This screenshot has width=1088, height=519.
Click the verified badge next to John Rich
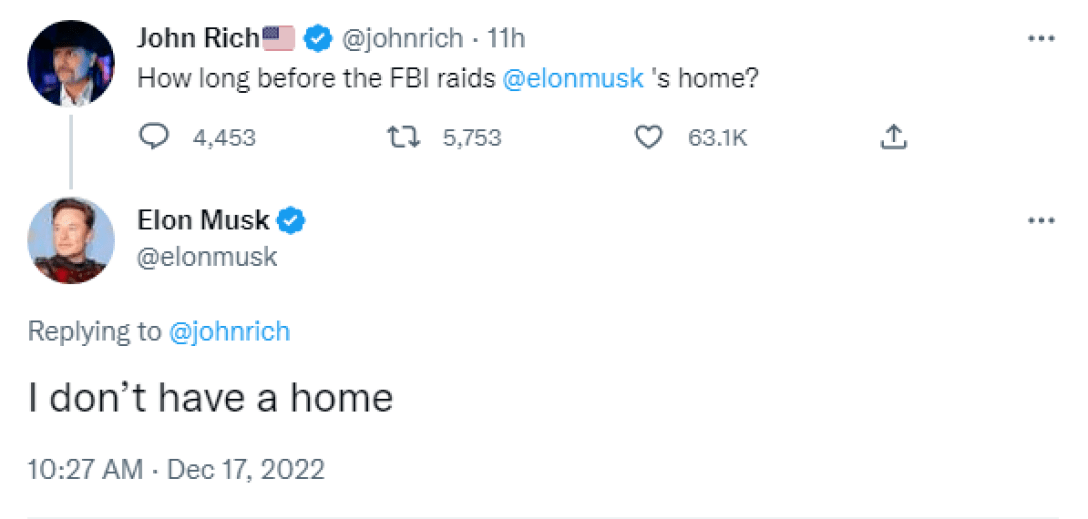(318, 39)
